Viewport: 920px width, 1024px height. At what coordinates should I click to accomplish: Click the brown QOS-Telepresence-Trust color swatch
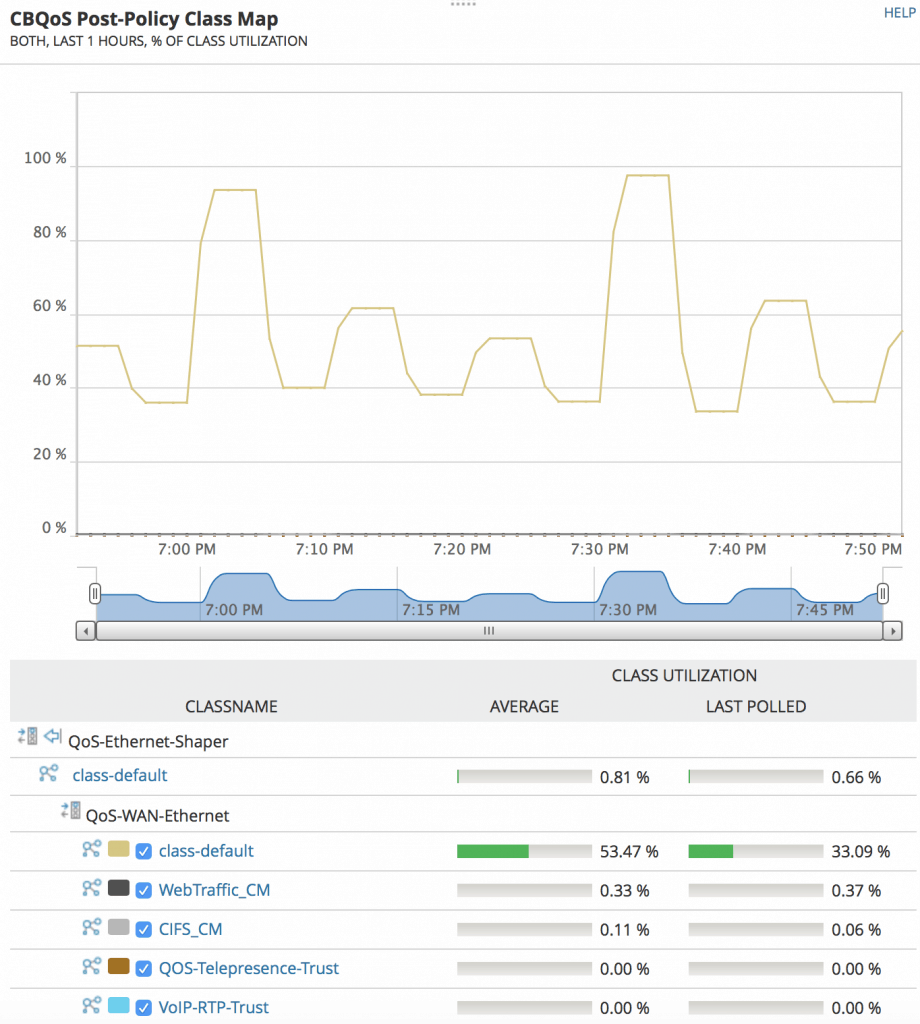point(118,966)
